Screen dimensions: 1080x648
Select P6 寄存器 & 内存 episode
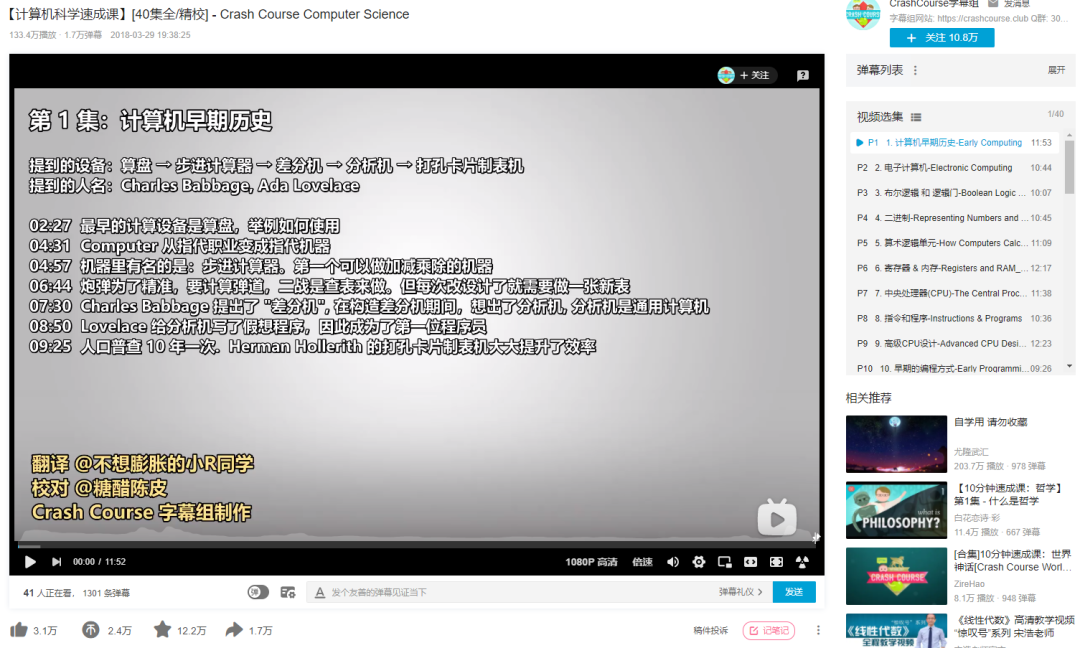tap(954, 268)
